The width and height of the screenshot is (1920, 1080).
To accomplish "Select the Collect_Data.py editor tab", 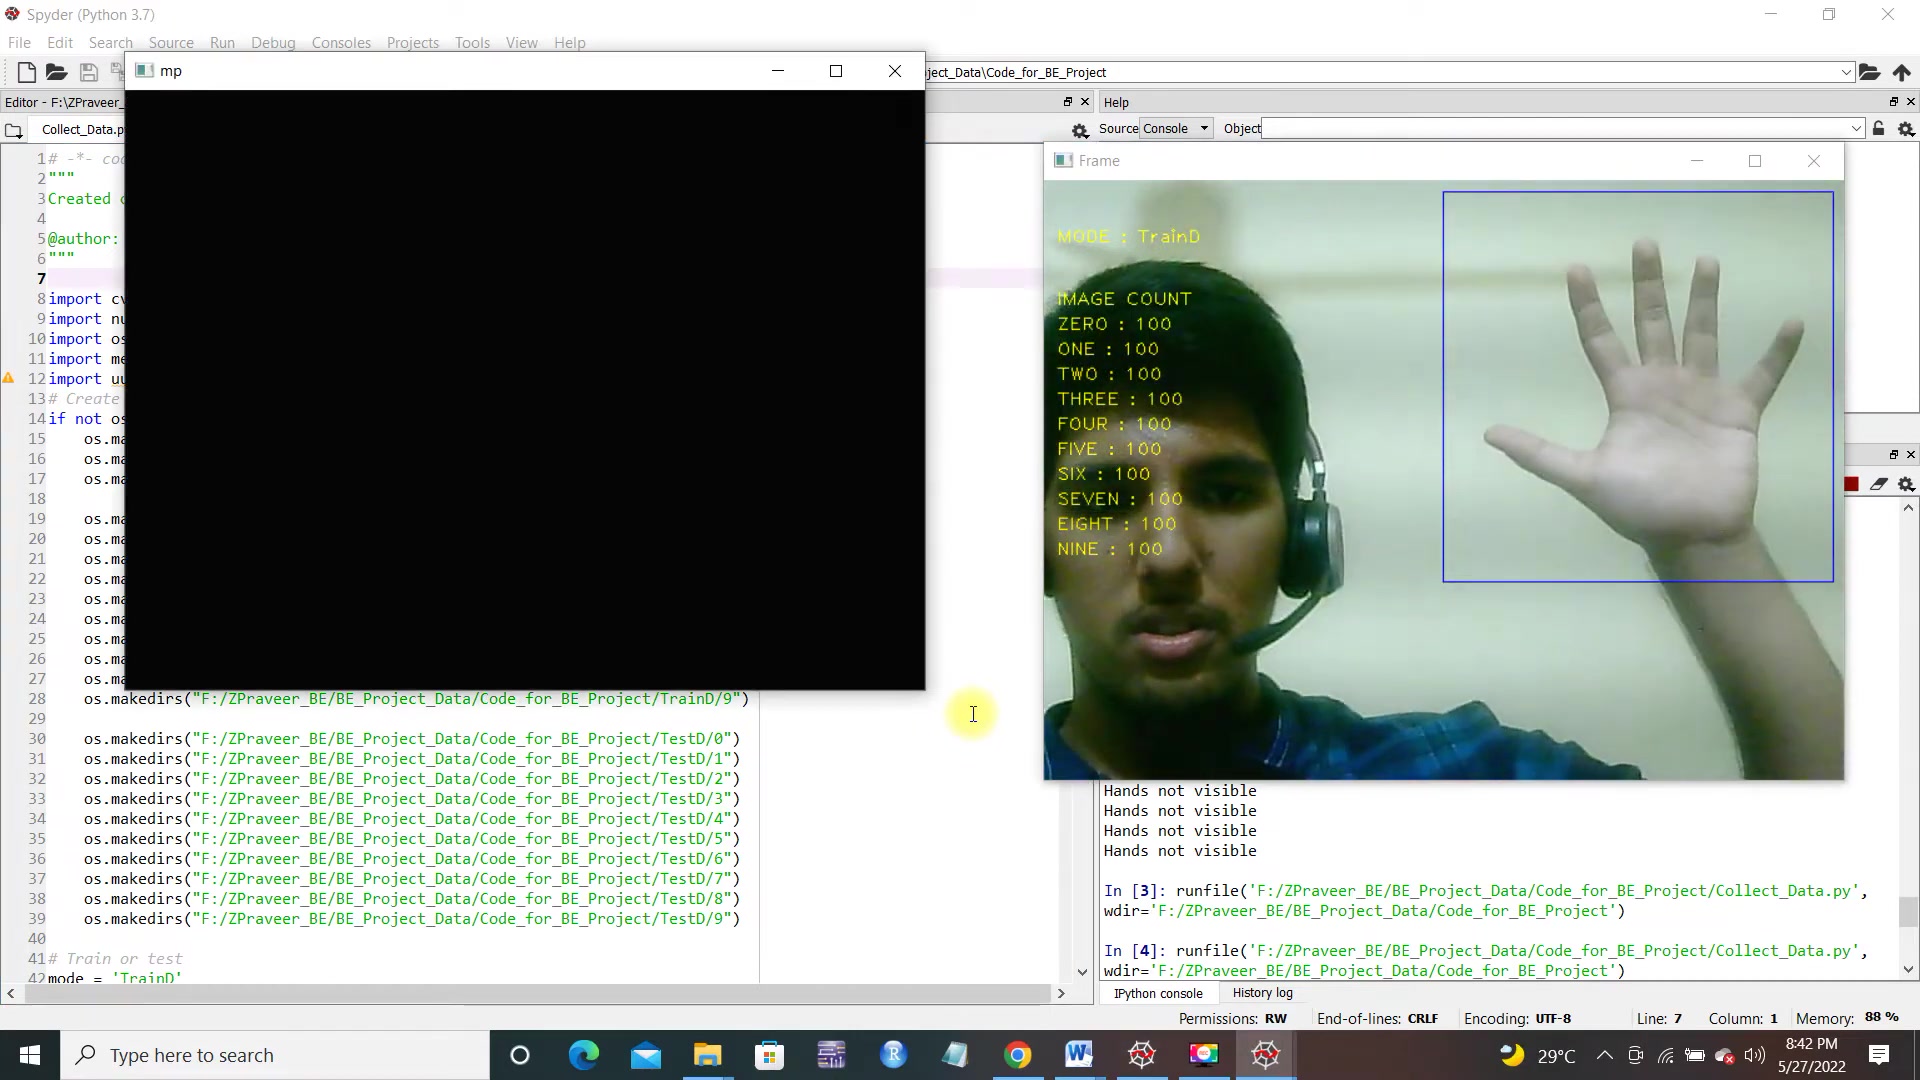I will (x=81, y=129).
